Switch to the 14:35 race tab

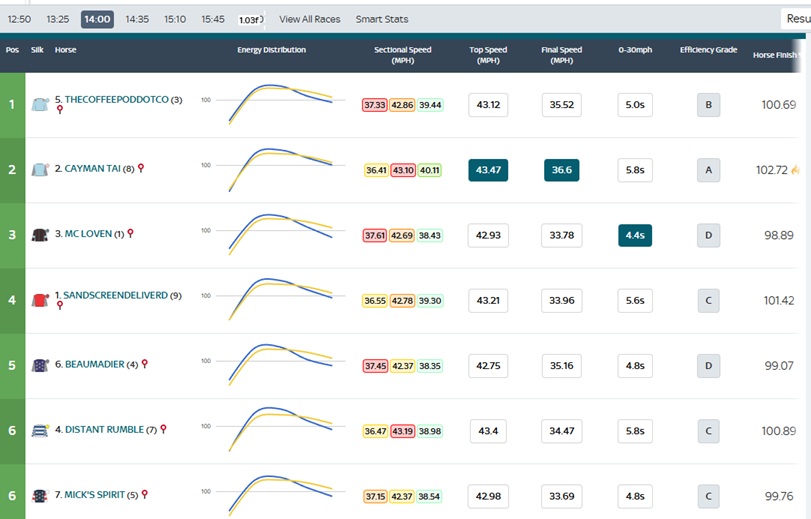(137, 19)
